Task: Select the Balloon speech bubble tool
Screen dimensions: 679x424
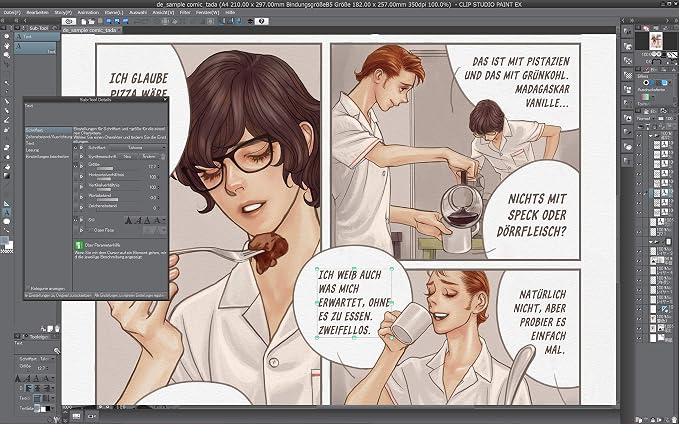Action: coord(6,222)
